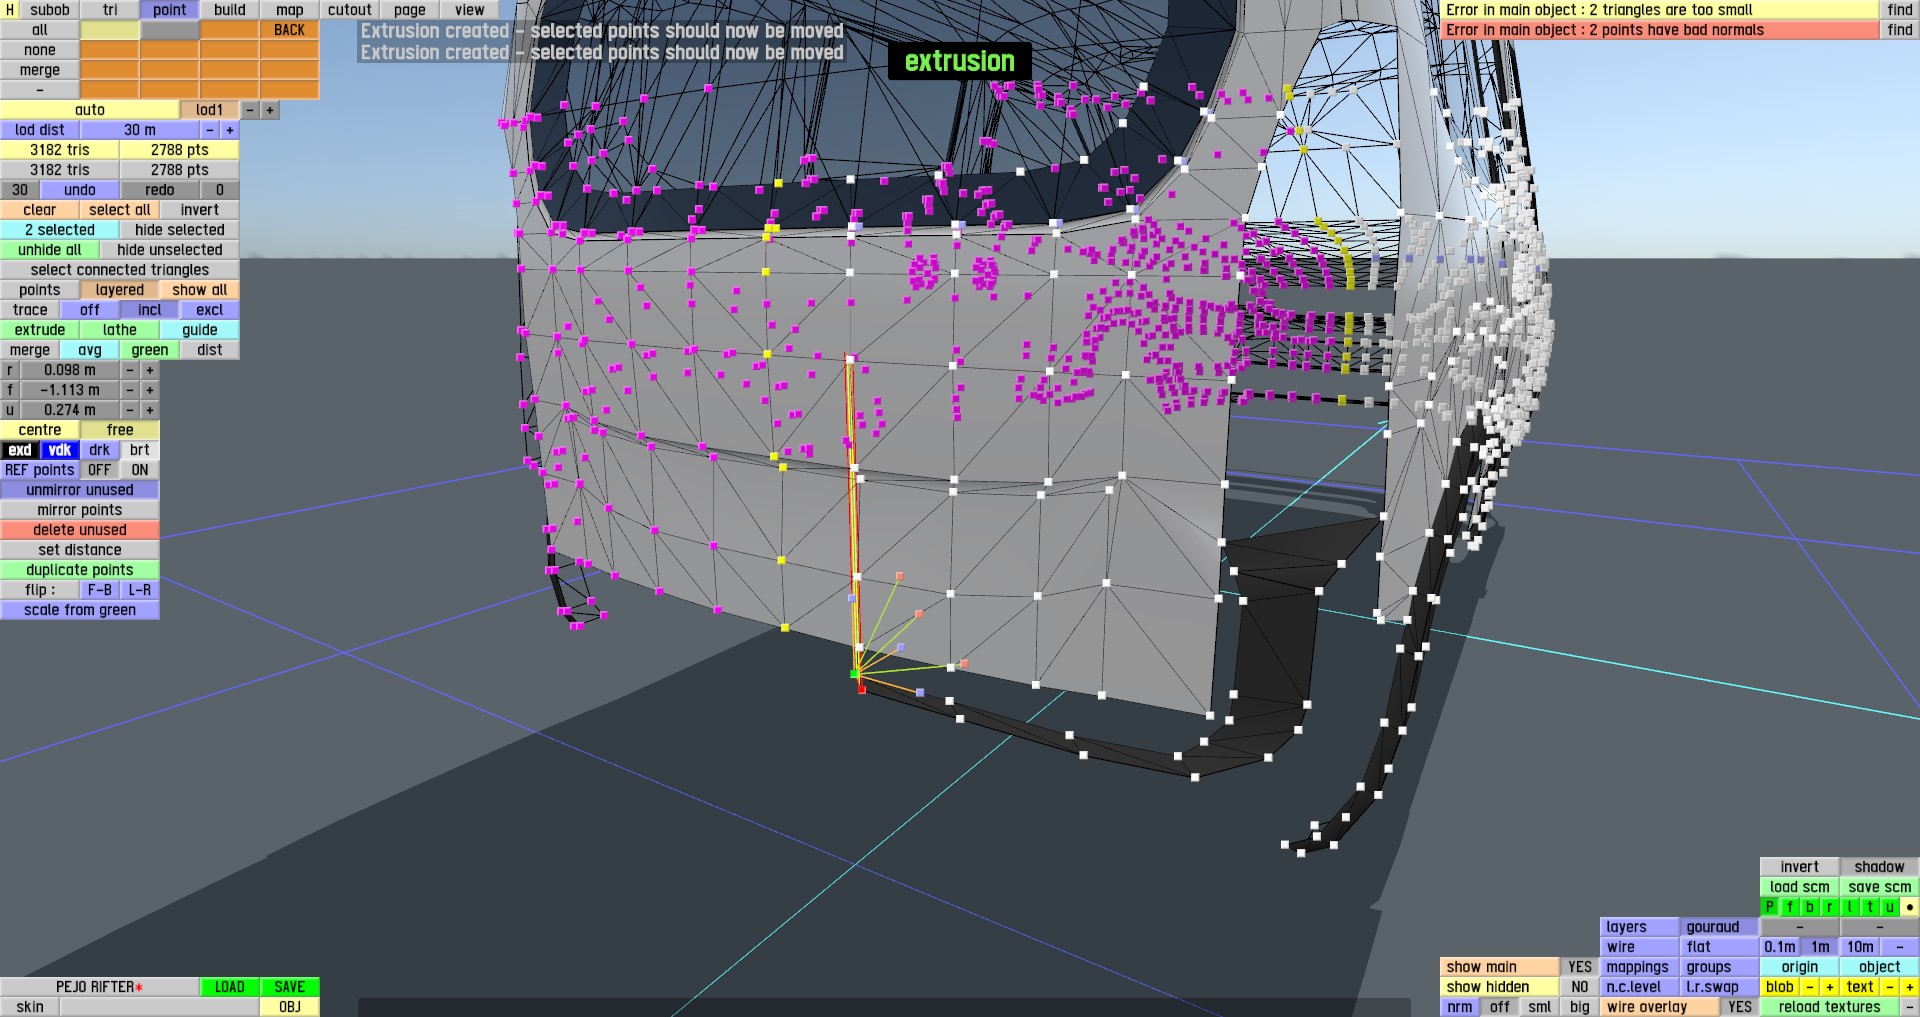Choose the vdk background brightness

click(x=60, y=450)
